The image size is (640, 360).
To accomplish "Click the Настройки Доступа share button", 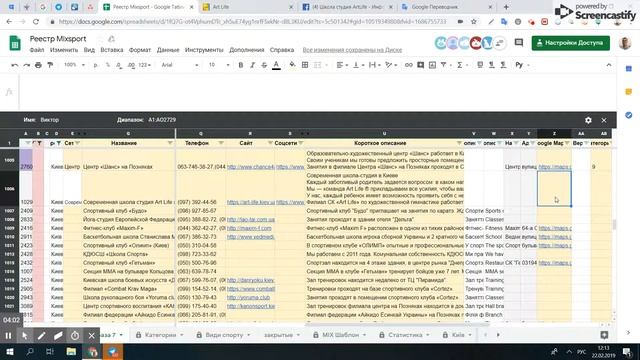I will pyautogui.click(x=571, y=43).
